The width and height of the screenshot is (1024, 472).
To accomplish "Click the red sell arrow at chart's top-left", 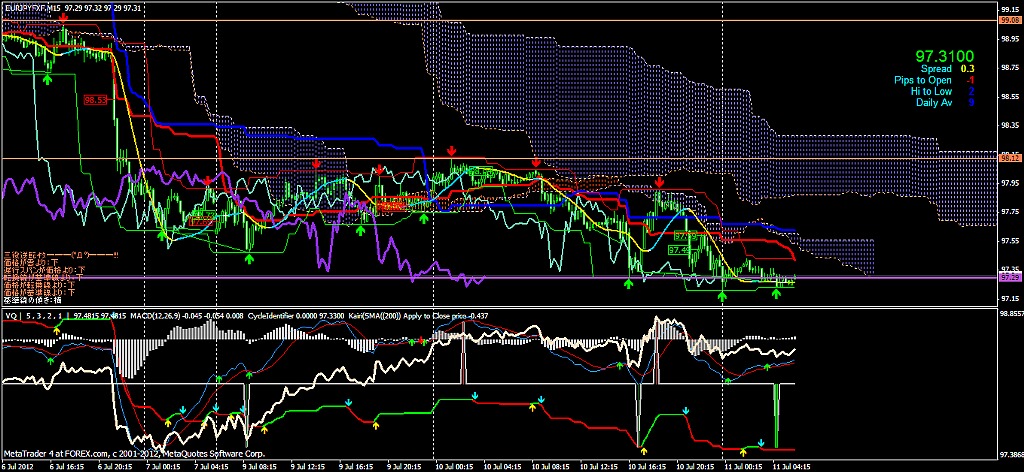I will point(65,19).
